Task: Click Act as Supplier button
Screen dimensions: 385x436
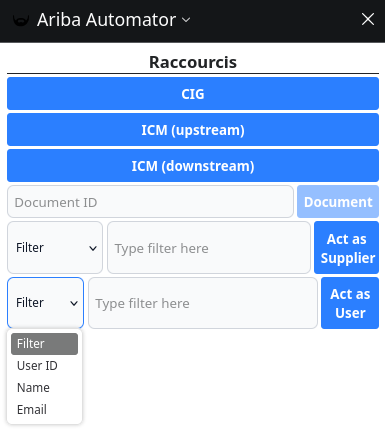Action: pyautogui.click(x=347, y=248)
